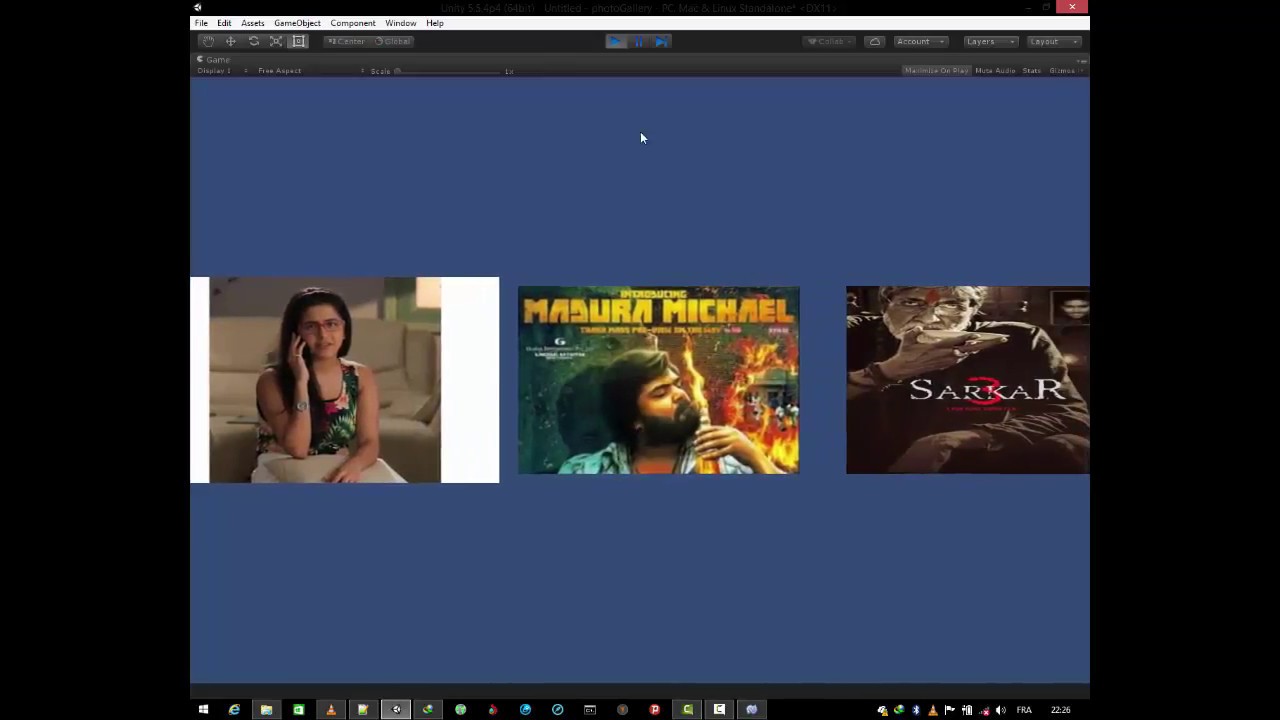1280x720 pixels.
Task: Click the volume icon in system tray
Action: tap(1001, 710)
